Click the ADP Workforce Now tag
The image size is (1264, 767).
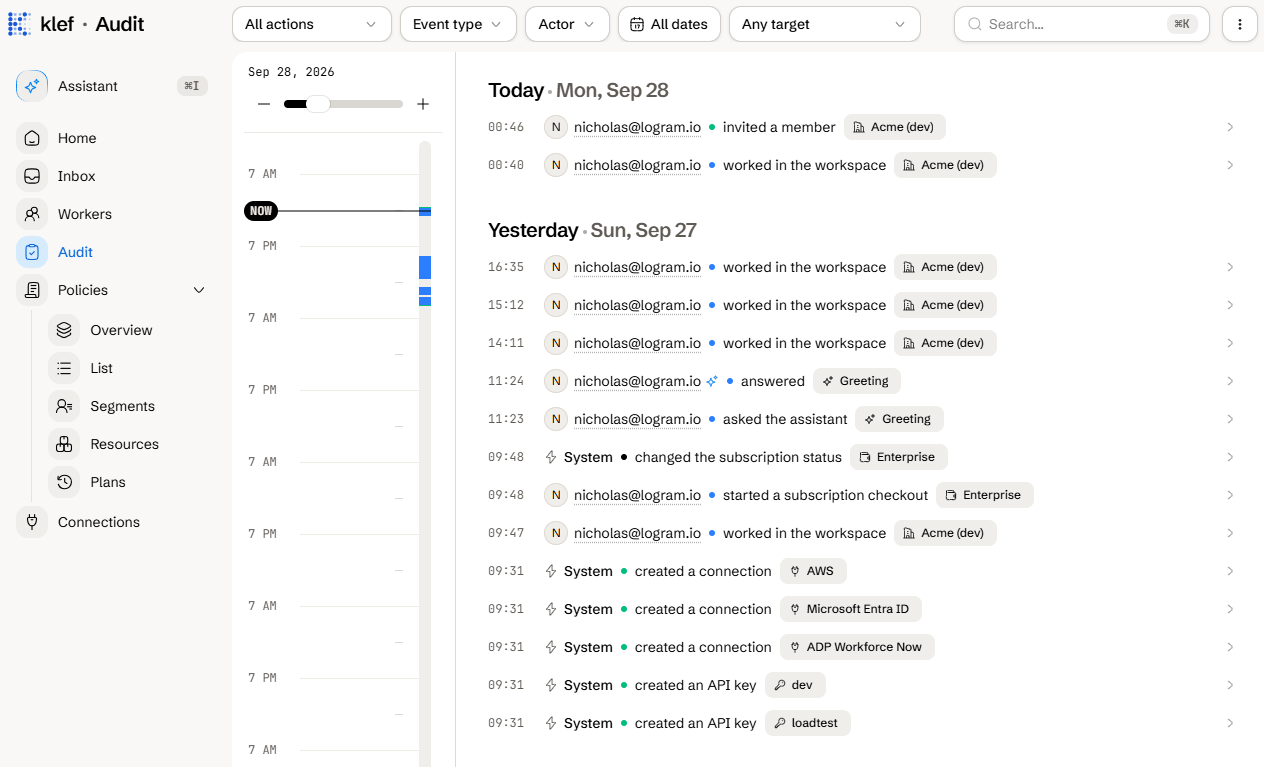pyautogui.click(x=857, y=647)
